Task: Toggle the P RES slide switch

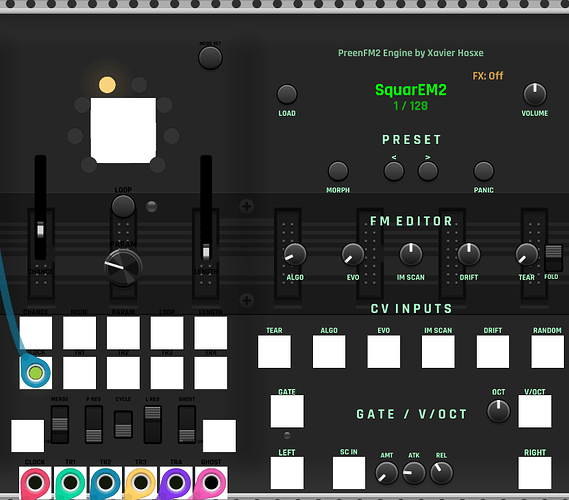Action: 94,424
